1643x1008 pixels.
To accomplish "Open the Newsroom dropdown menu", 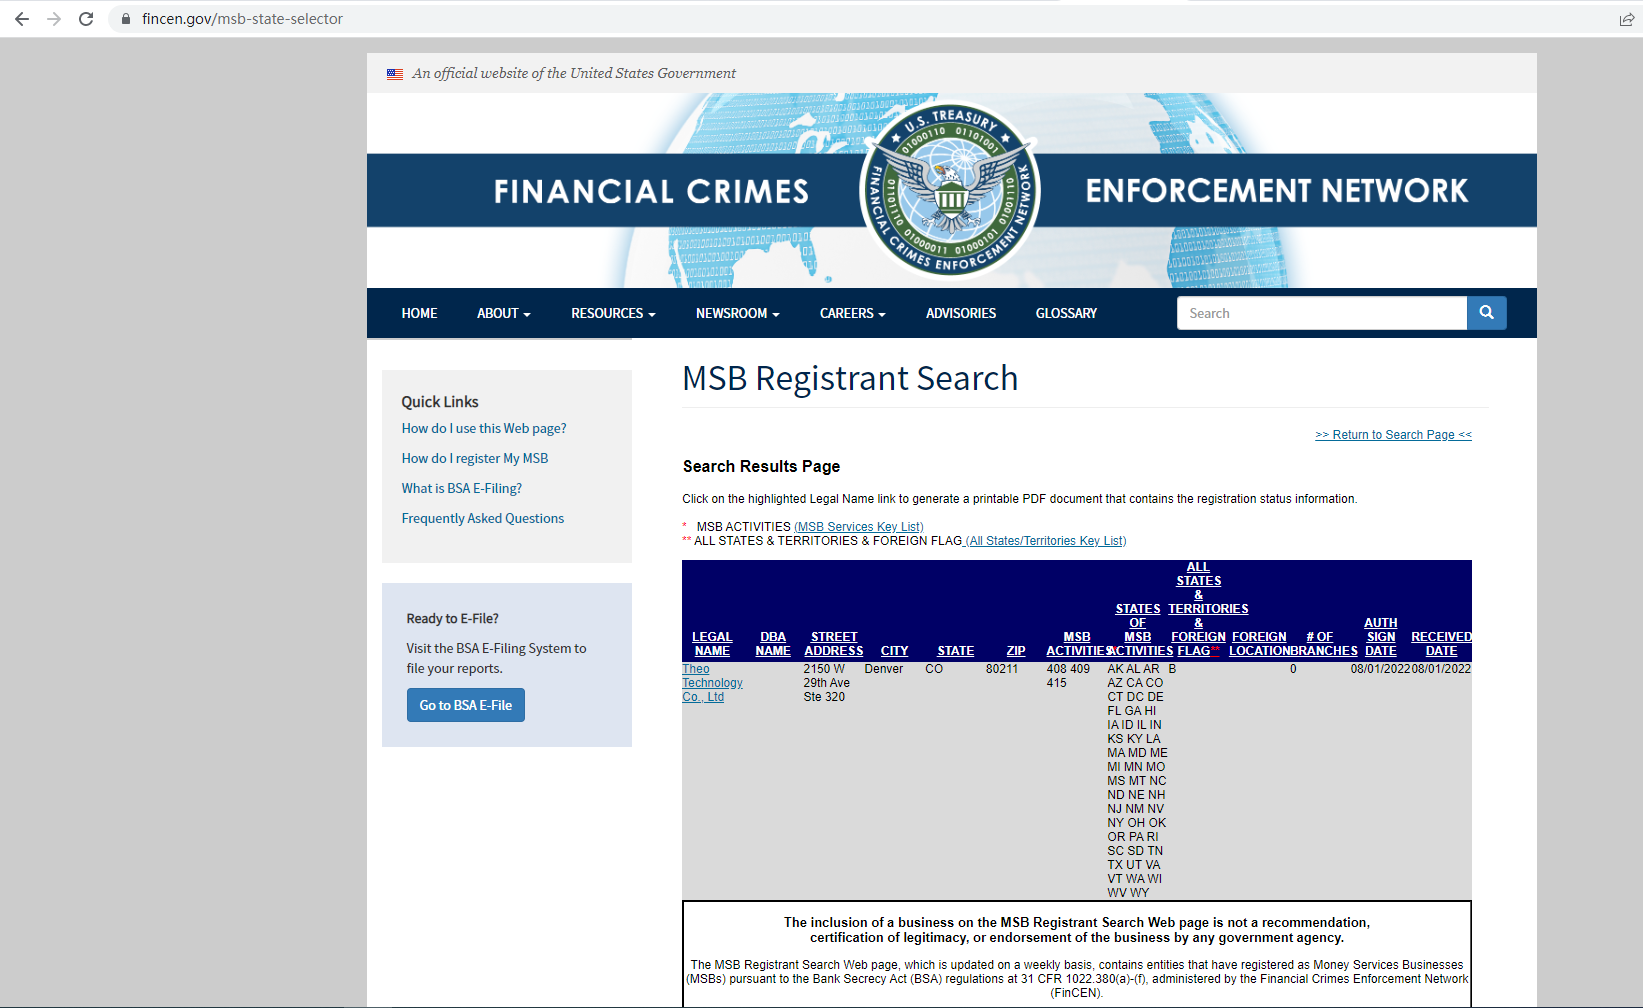I will click(737, 313).
